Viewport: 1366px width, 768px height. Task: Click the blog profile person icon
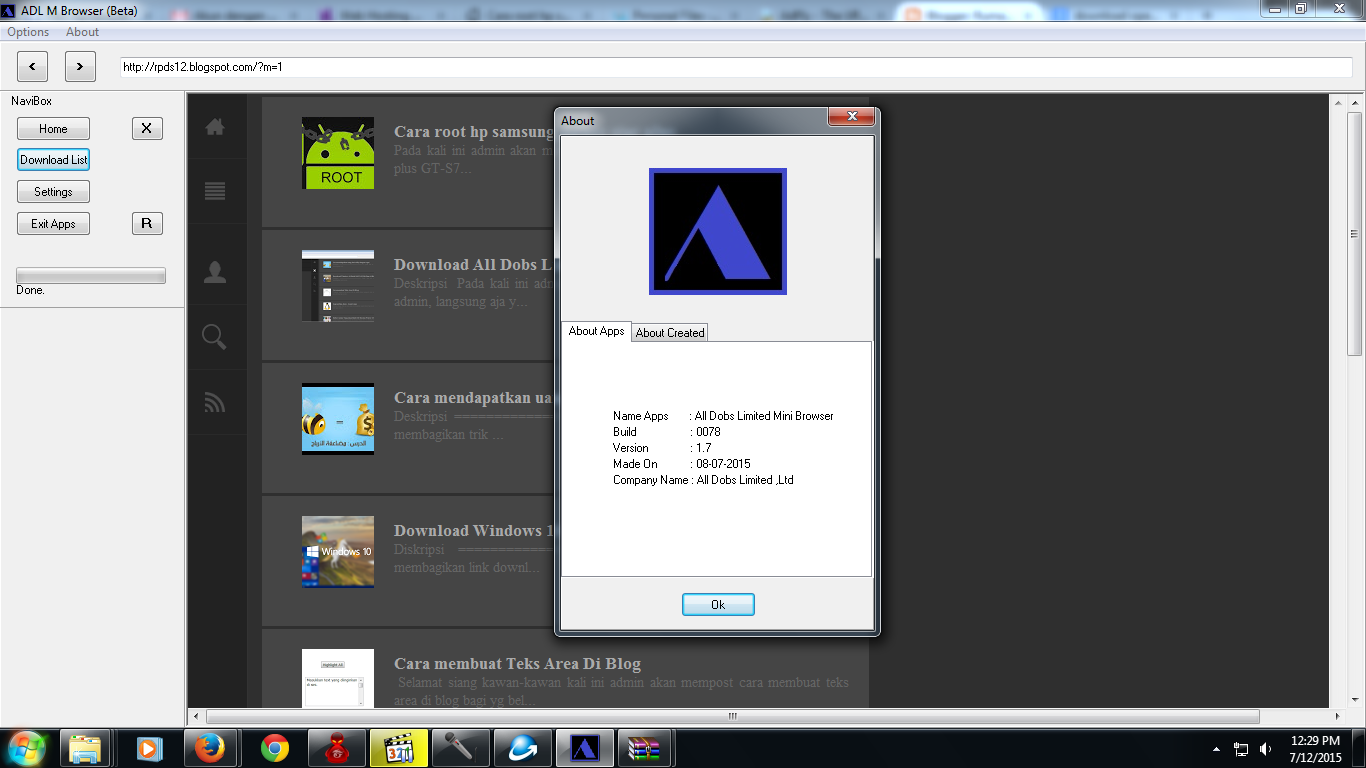coord(215,272)
